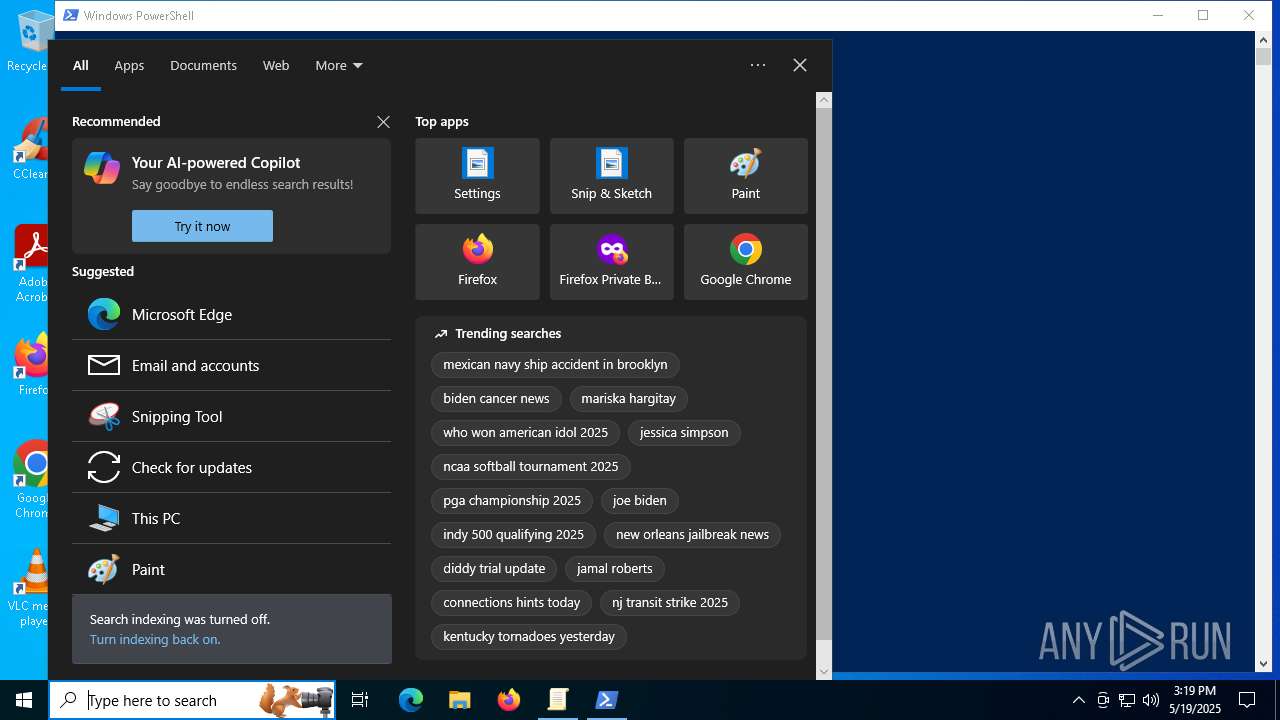Select jessica simpson trending search
This screenshot has height=720, width=1280.
coord(684,433)
